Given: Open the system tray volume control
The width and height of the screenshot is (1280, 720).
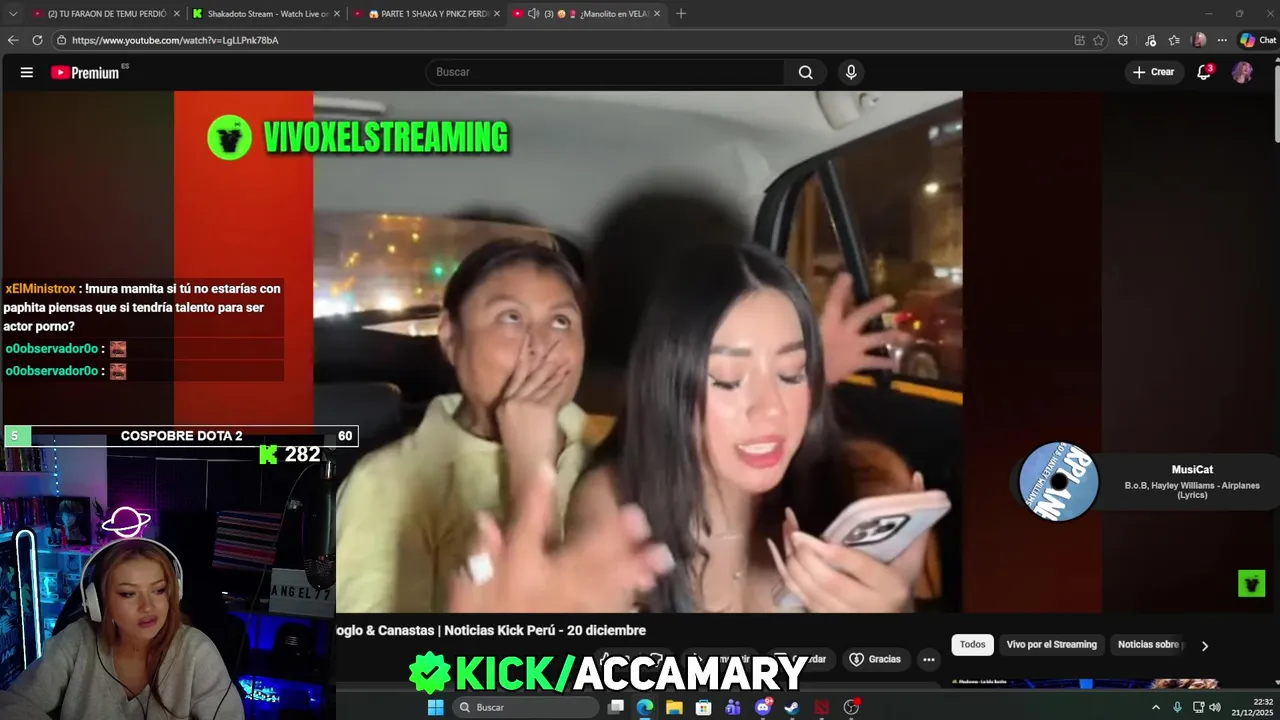Looking at the screenshot, I should click(x=1215, y=707).
